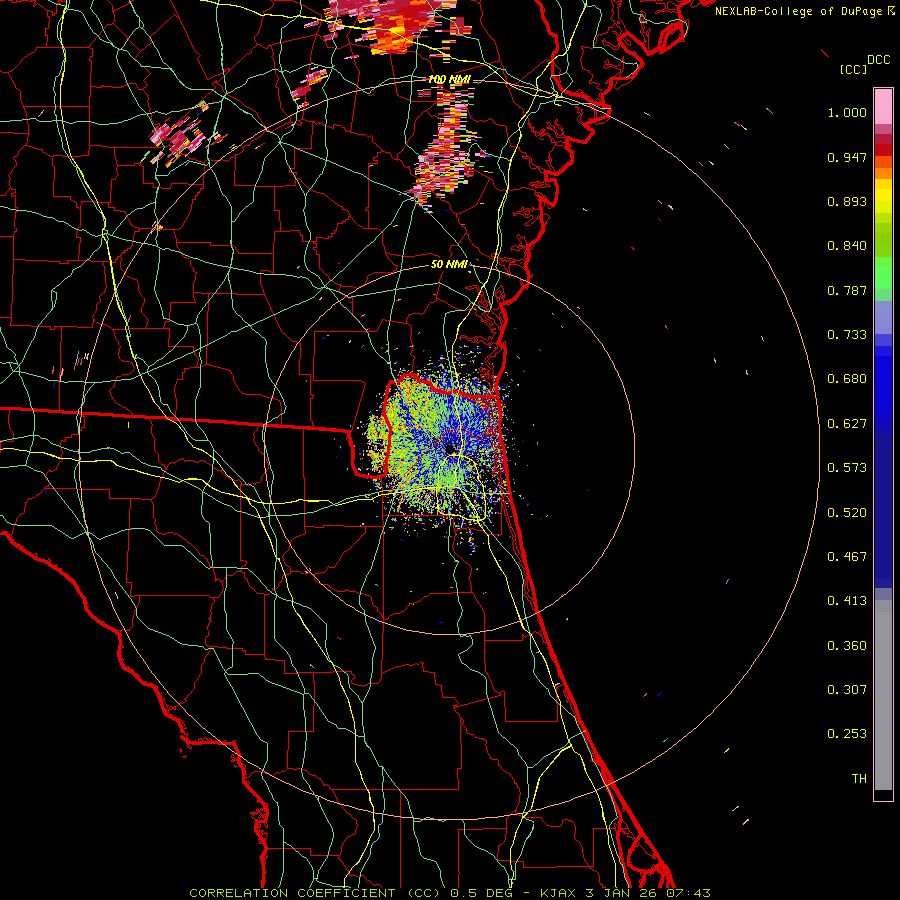Screen dimensions: 900x900
Task: Select the 0.307 legend value
Action: 847,690
